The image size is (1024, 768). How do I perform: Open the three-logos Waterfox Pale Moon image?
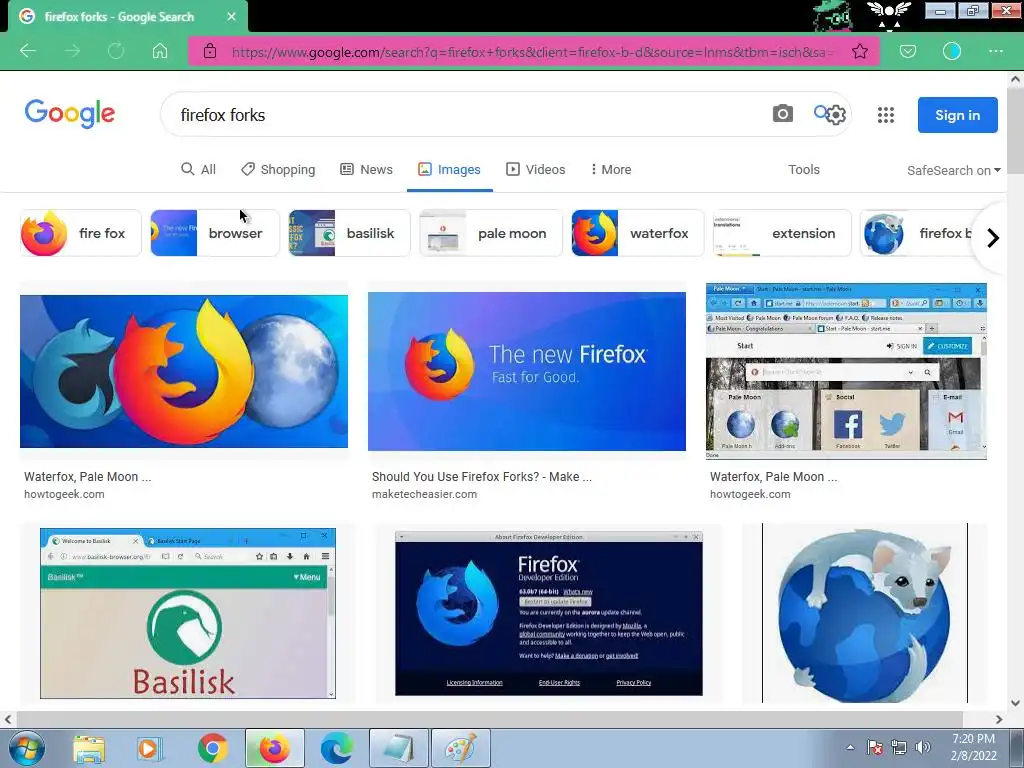(x=184, y=371)
